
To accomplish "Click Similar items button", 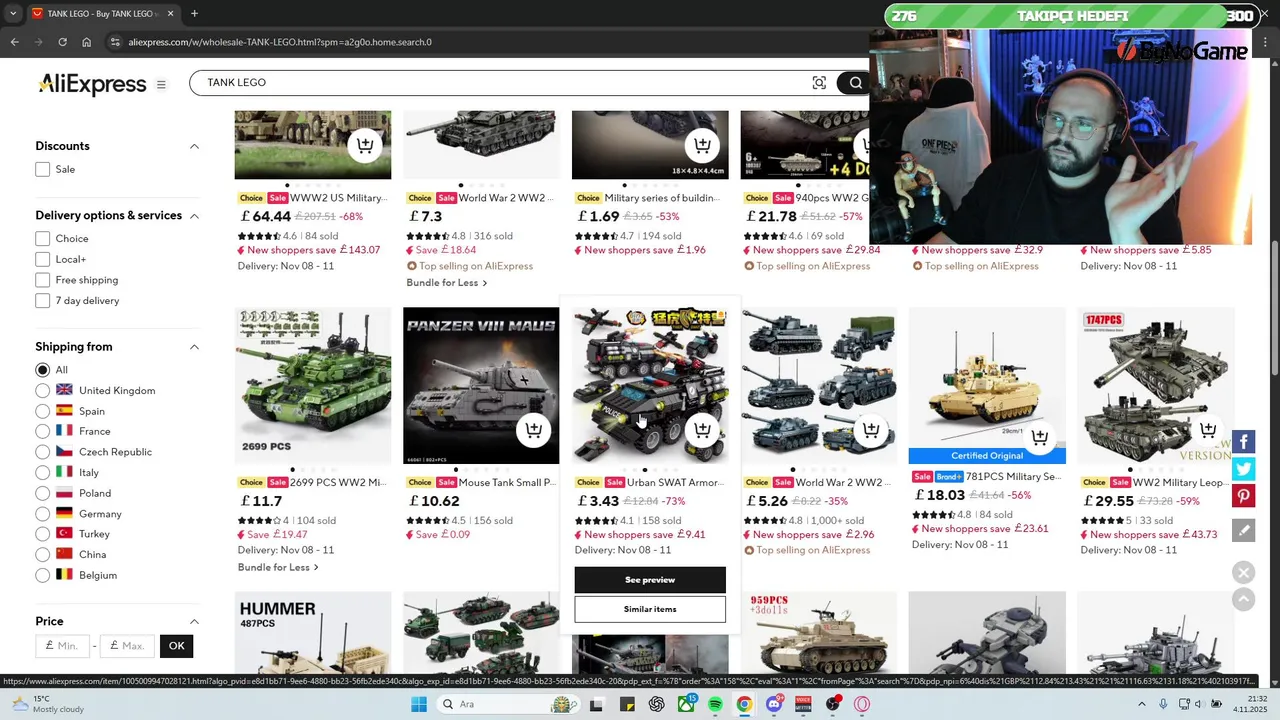I will click(650, 609).
